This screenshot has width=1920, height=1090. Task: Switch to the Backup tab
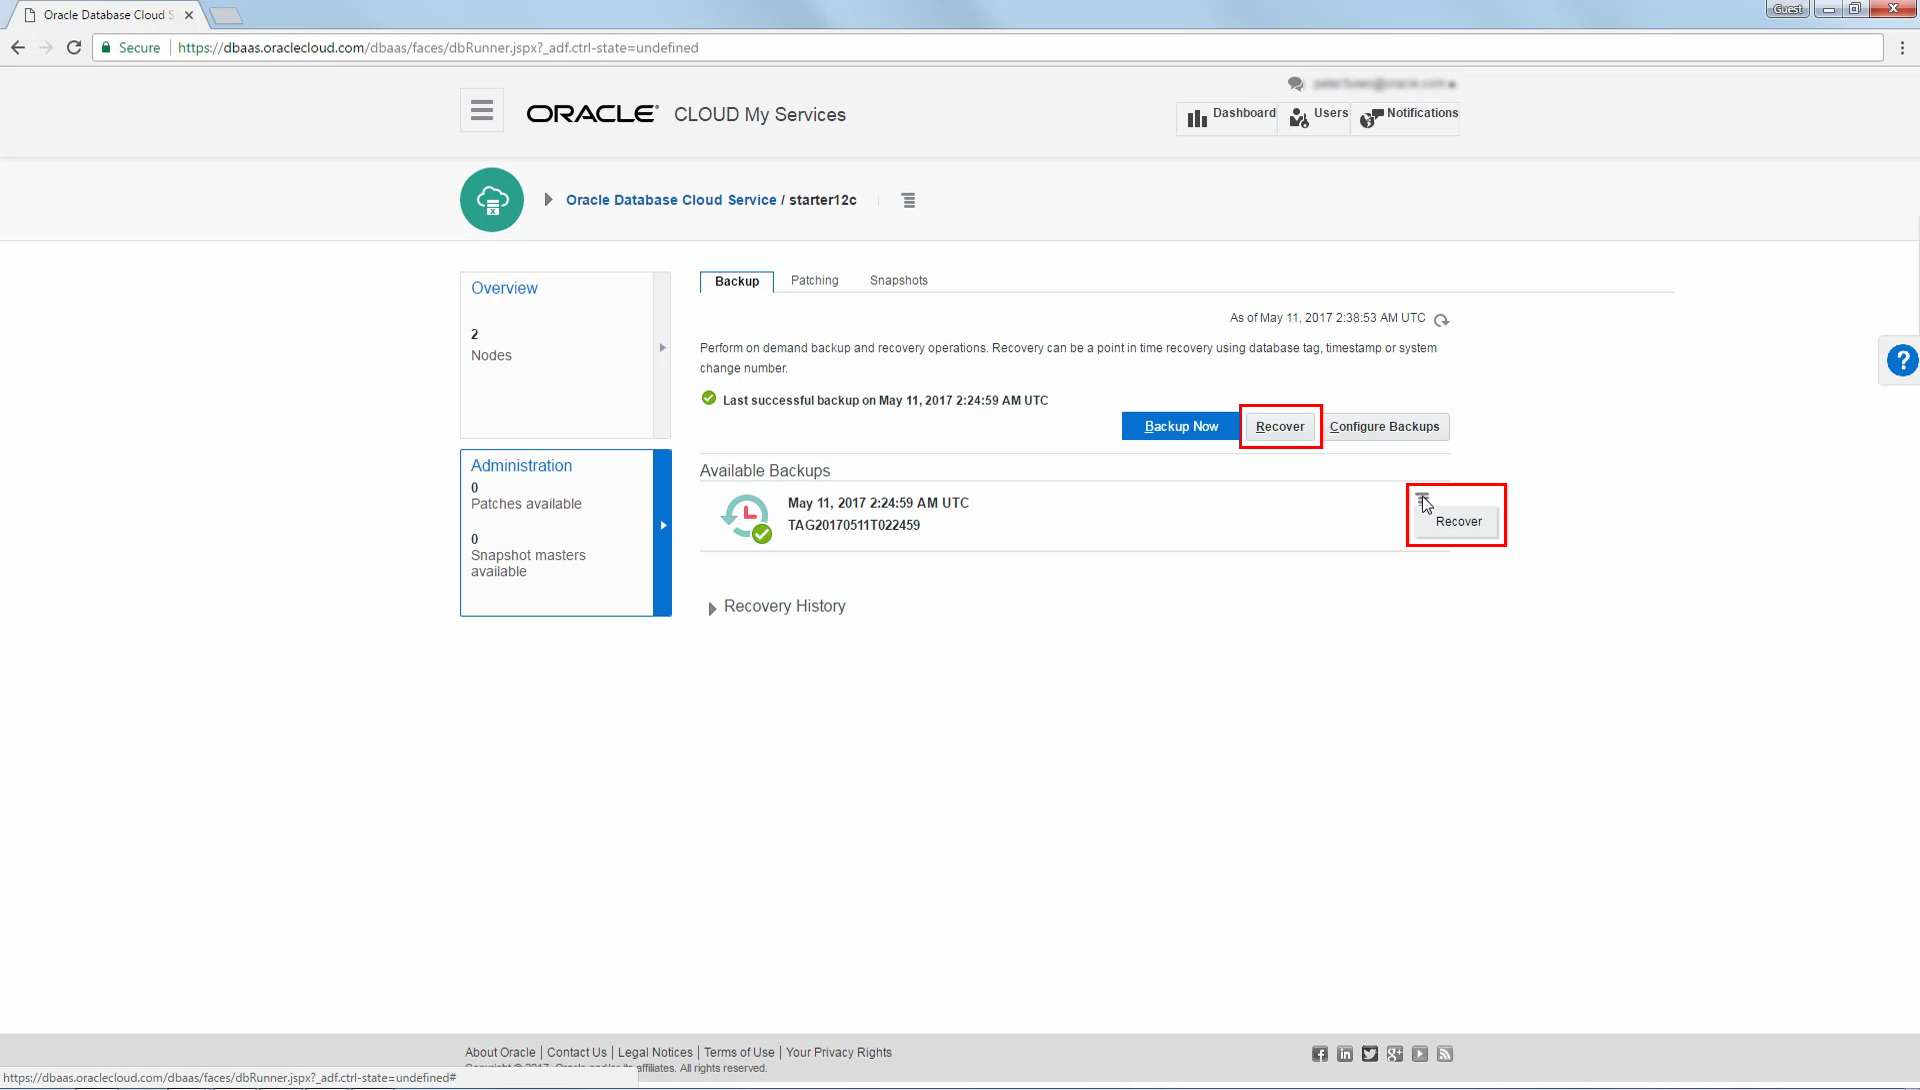tap(737, 281)
